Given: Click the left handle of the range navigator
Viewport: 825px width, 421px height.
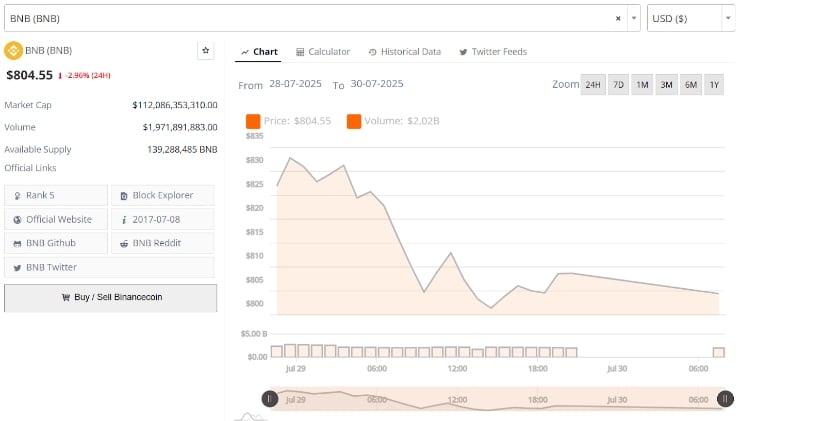Looking at the screenshot, I should (269, 399).
